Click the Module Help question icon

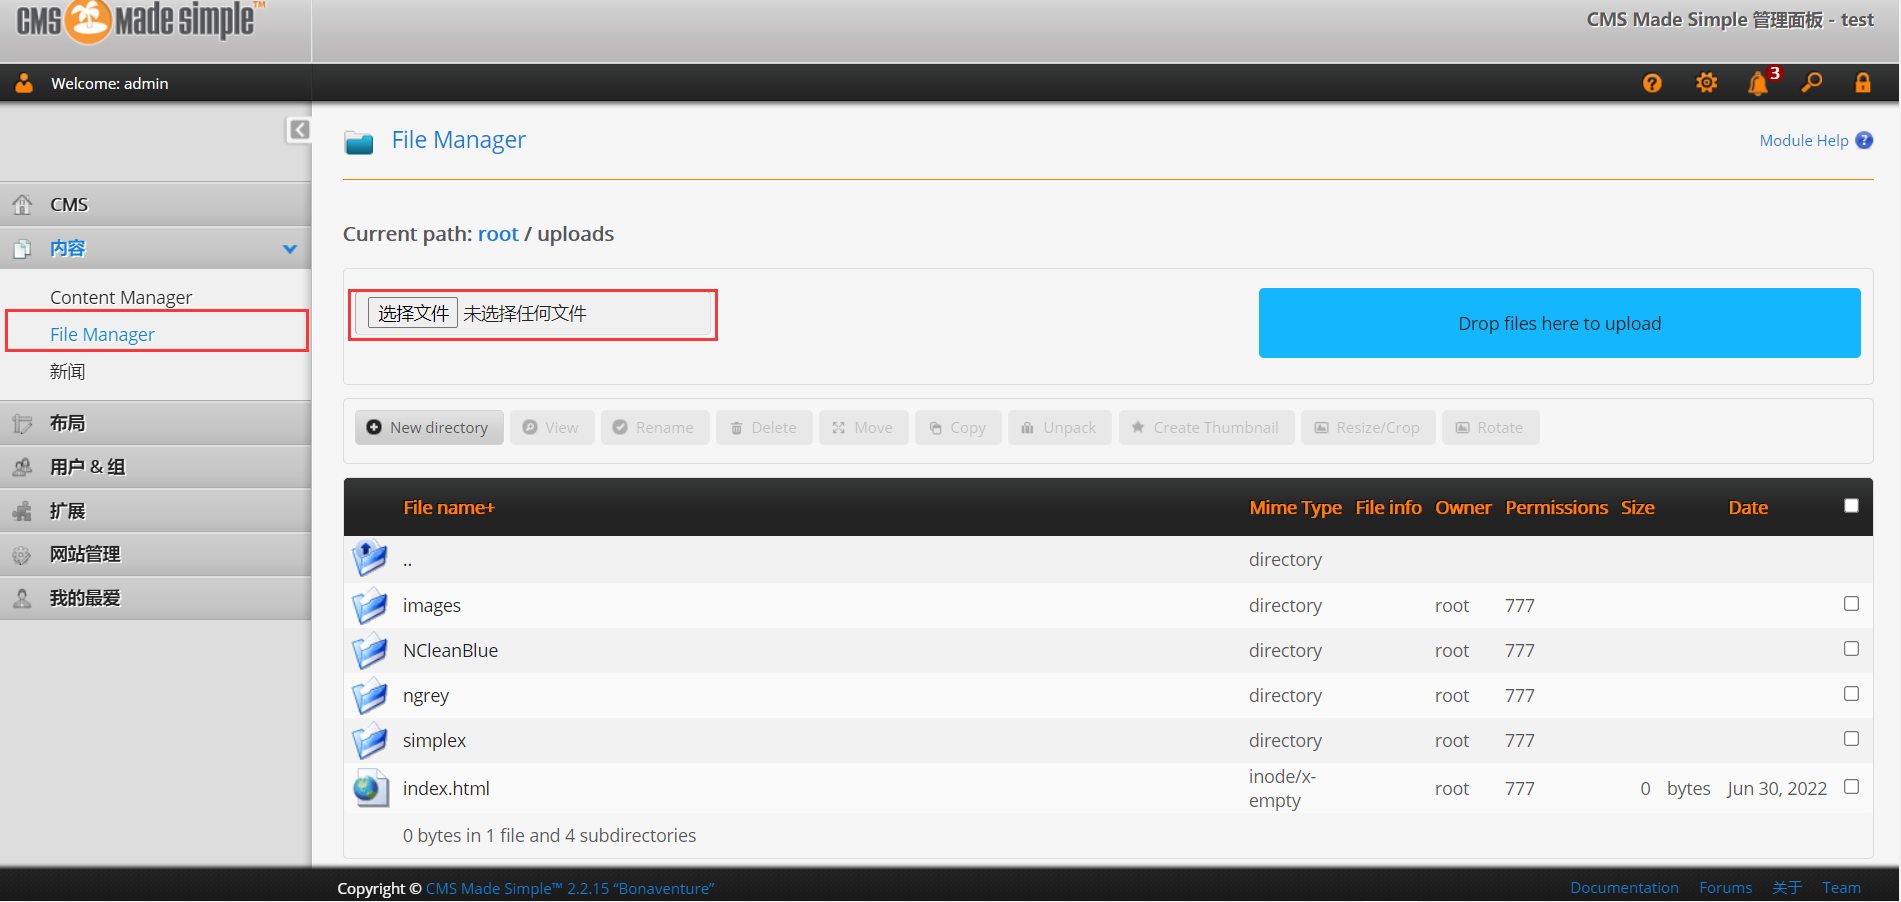(1864, 140)
